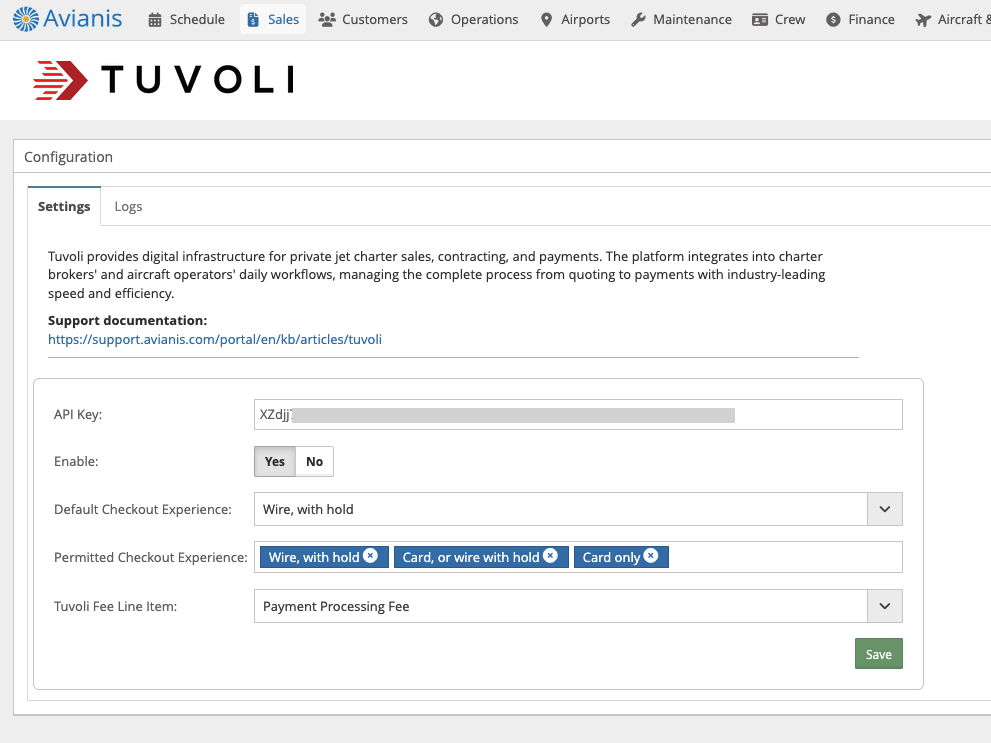Click the 'Payment Processing Fee' selection field
Image resolution: width=991 pixels, height=743 pixels.
[x=561, y=607]
